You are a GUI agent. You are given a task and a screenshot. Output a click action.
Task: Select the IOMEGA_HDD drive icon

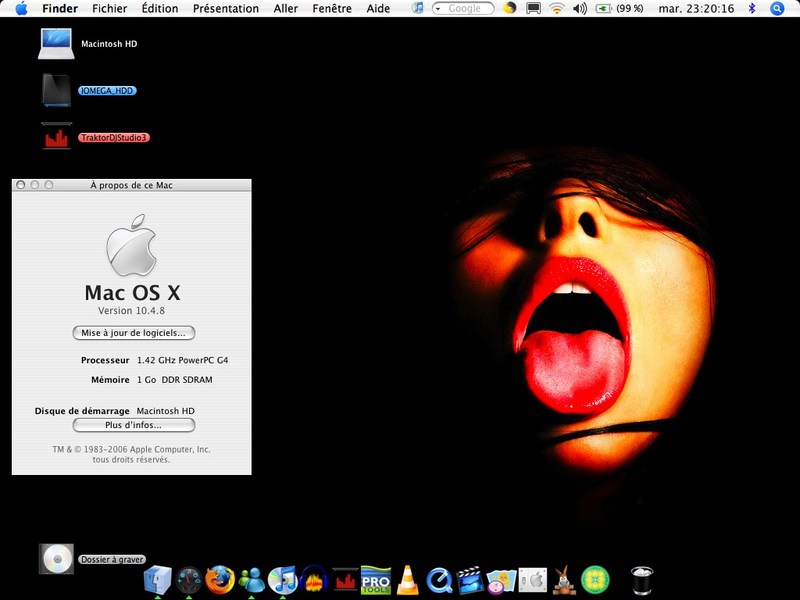56,90
